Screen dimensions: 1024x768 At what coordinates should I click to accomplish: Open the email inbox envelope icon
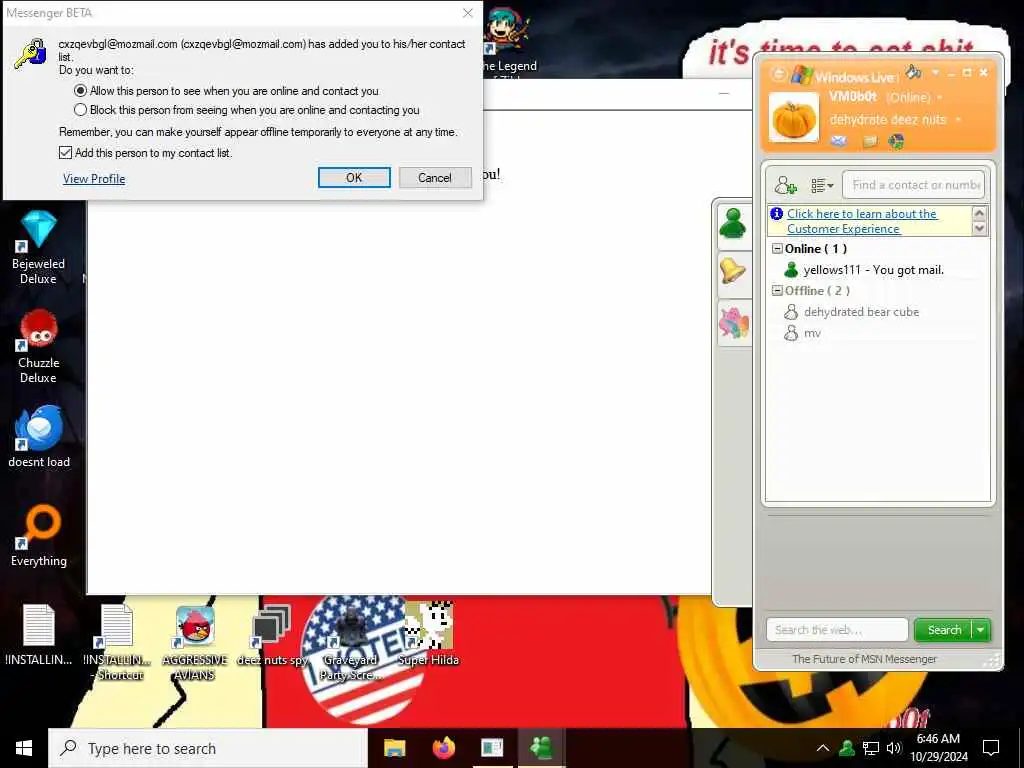pos(839,141)
